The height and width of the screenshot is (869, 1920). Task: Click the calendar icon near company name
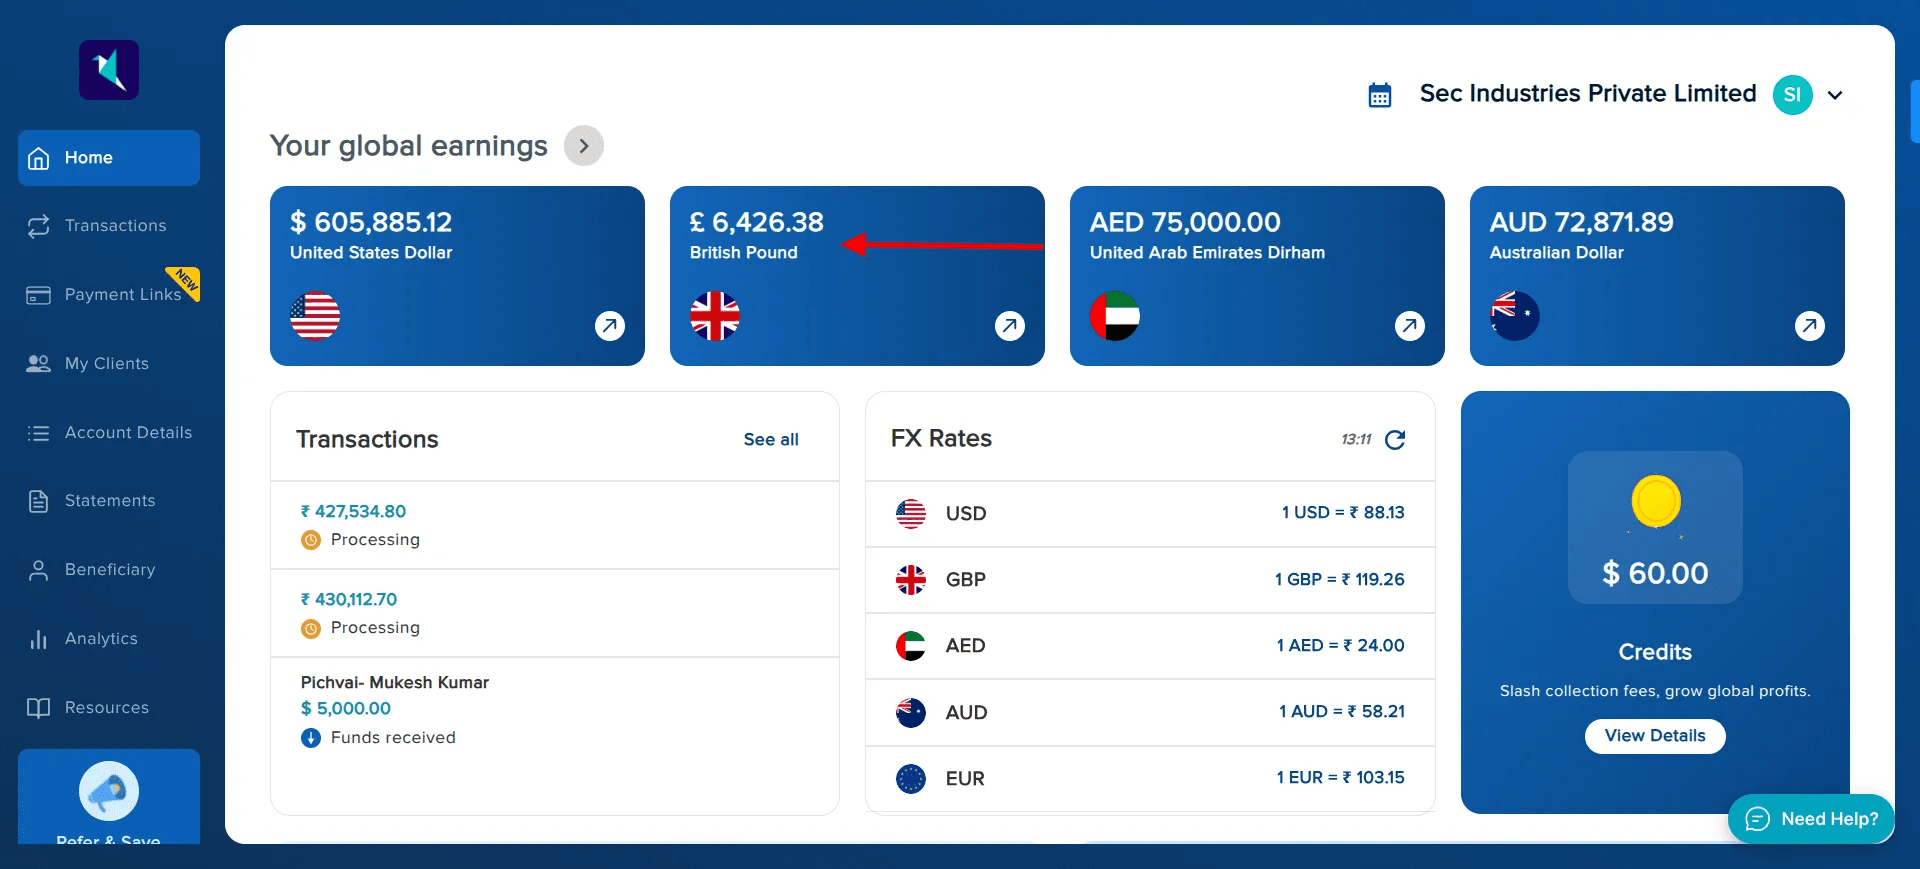1380,95
